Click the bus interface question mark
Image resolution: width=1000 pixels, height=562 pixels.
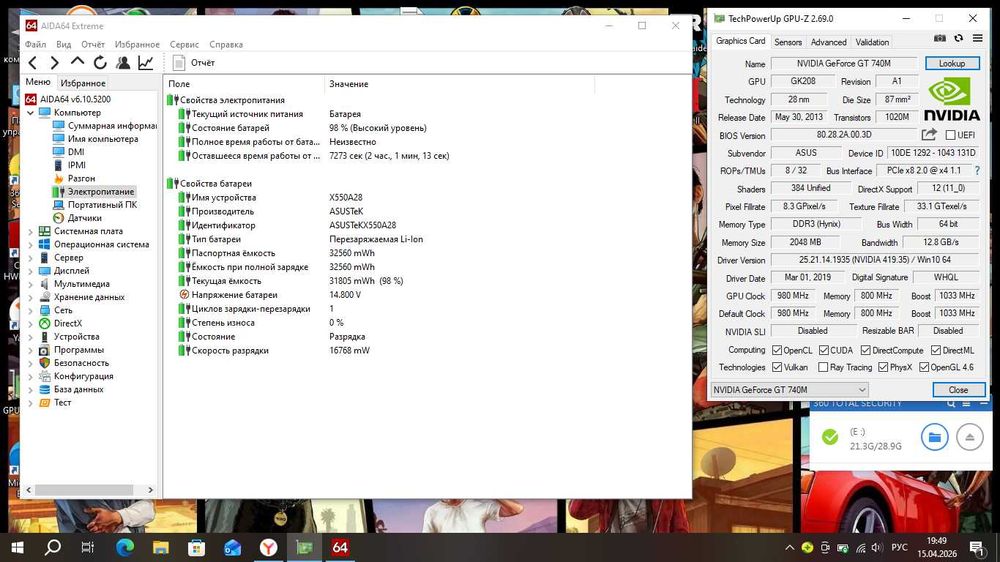pyautogui.click(x=977, y=170)
